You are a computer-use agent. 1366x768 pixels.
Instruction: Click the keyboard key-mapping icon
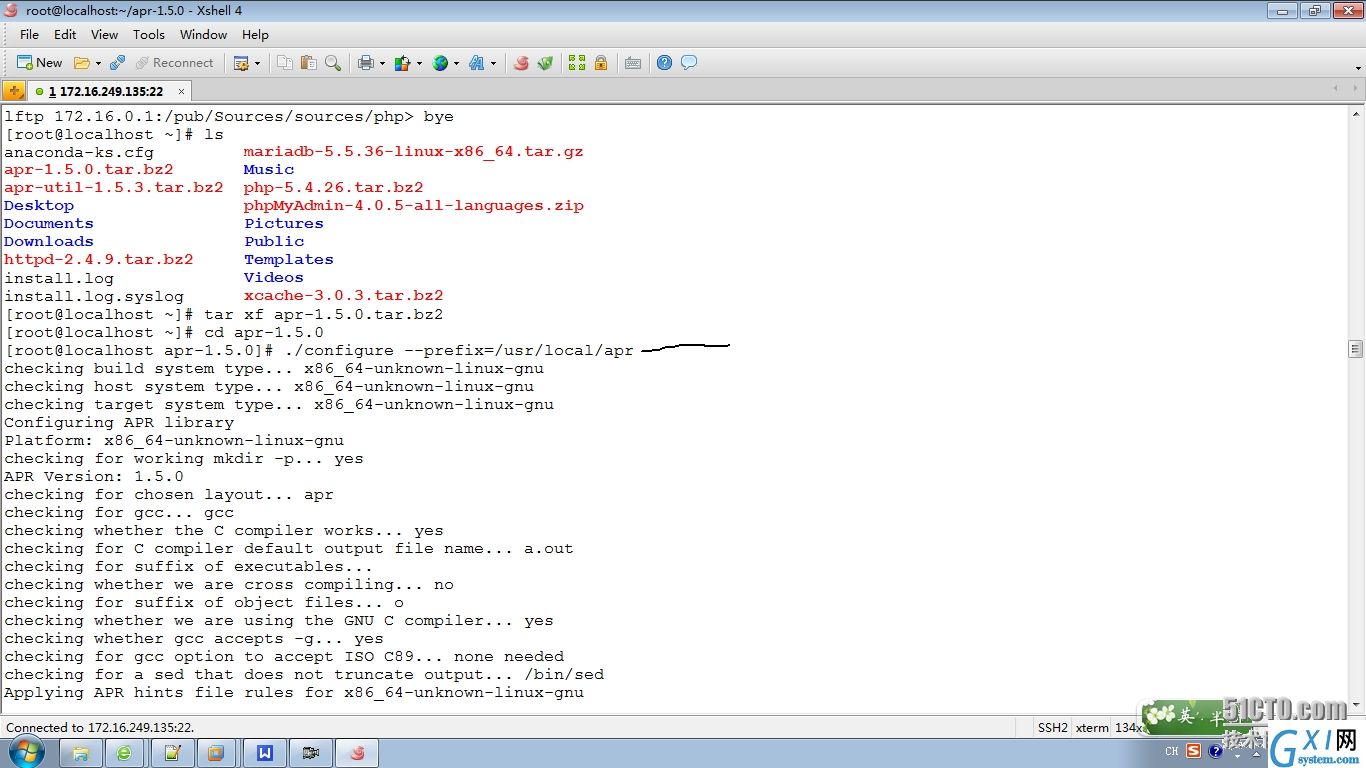633,63
